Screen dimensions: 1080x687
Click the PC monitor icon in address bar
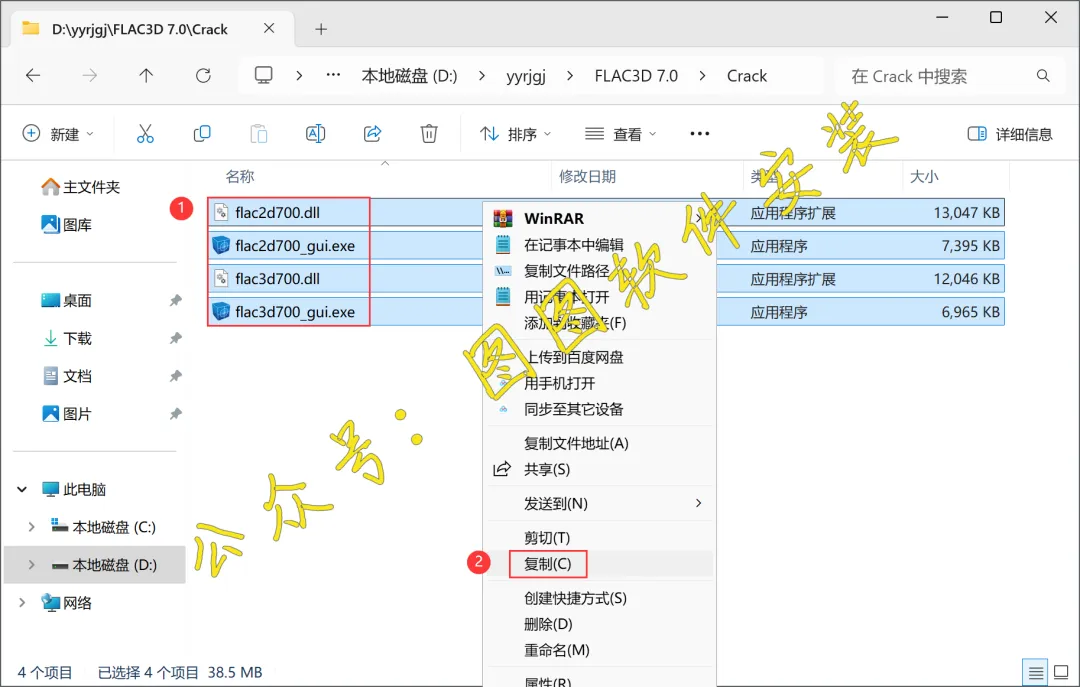pyautogui.click(x=264, y=75)
